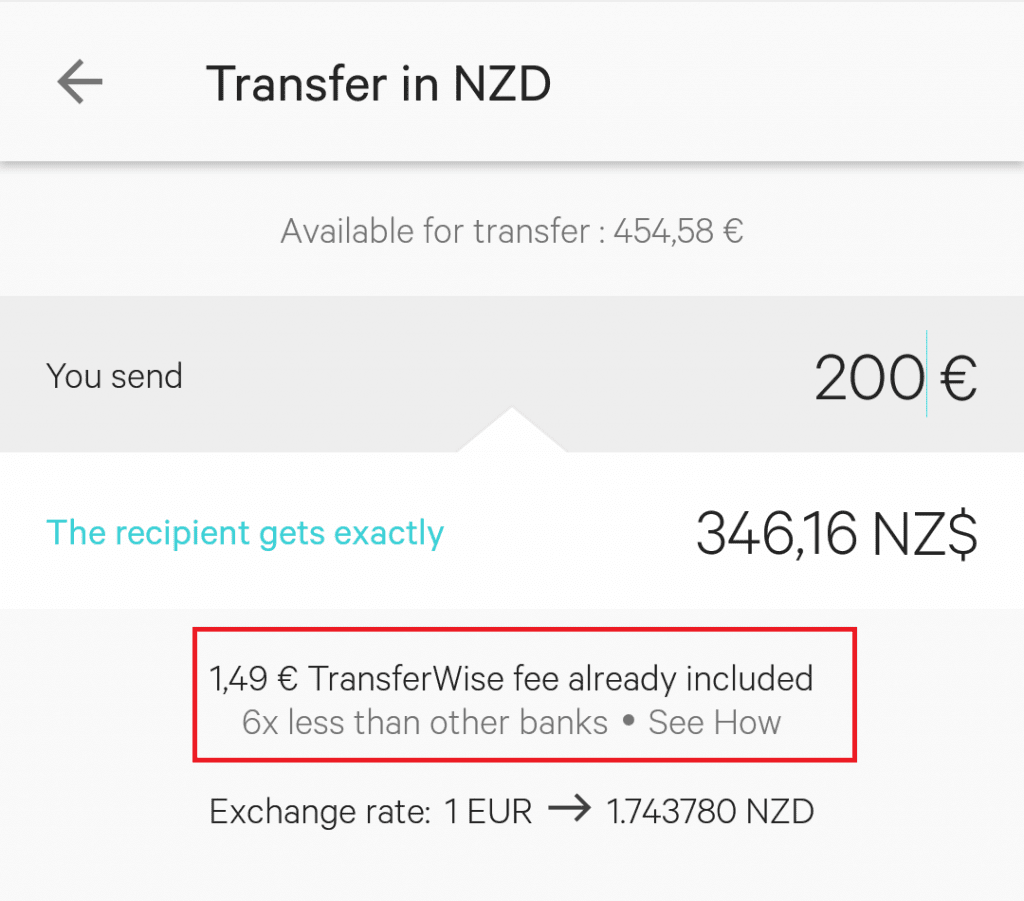Image resolution: width=1024 pixels, height=901 pixels.
Task: Tap the triangle pointer below You send row
Action: (512, 430)
